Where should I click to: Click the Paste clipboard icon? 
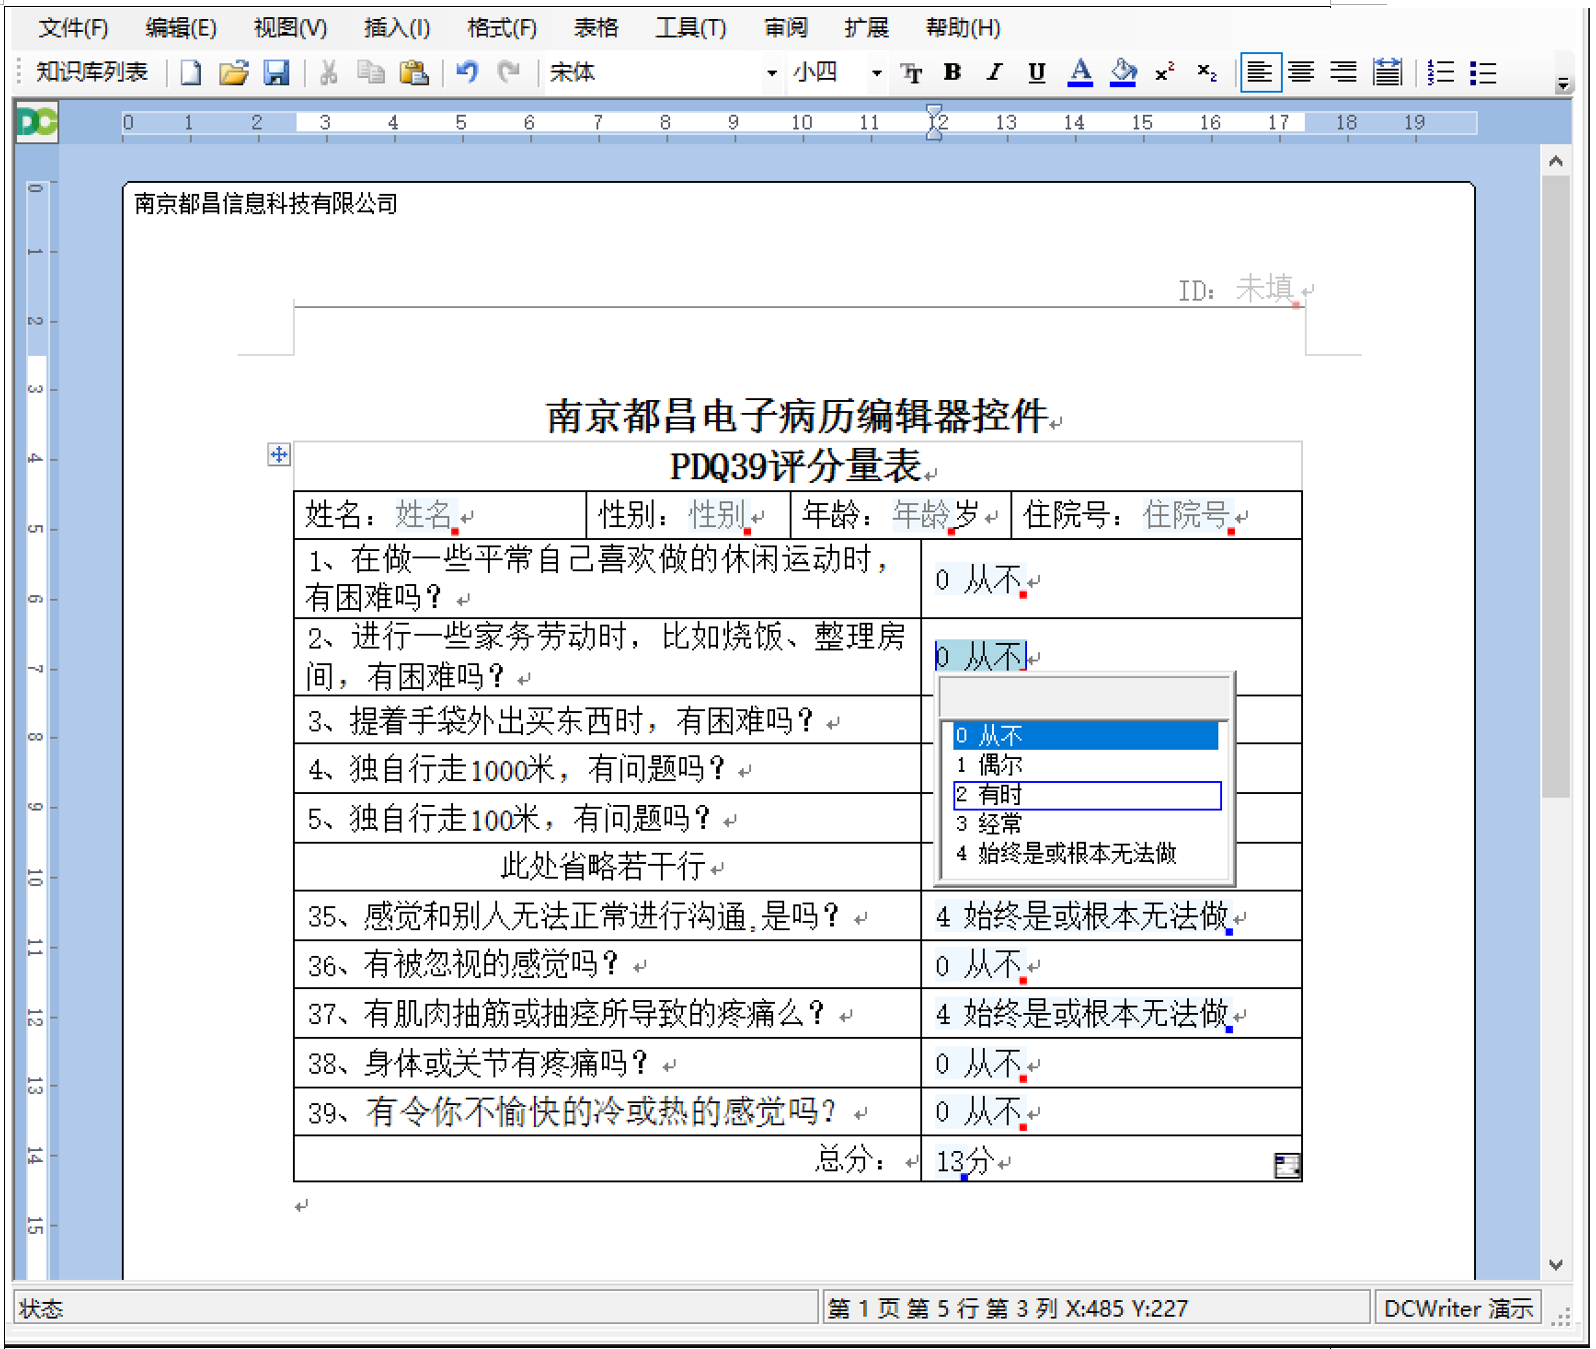(413, 73)
